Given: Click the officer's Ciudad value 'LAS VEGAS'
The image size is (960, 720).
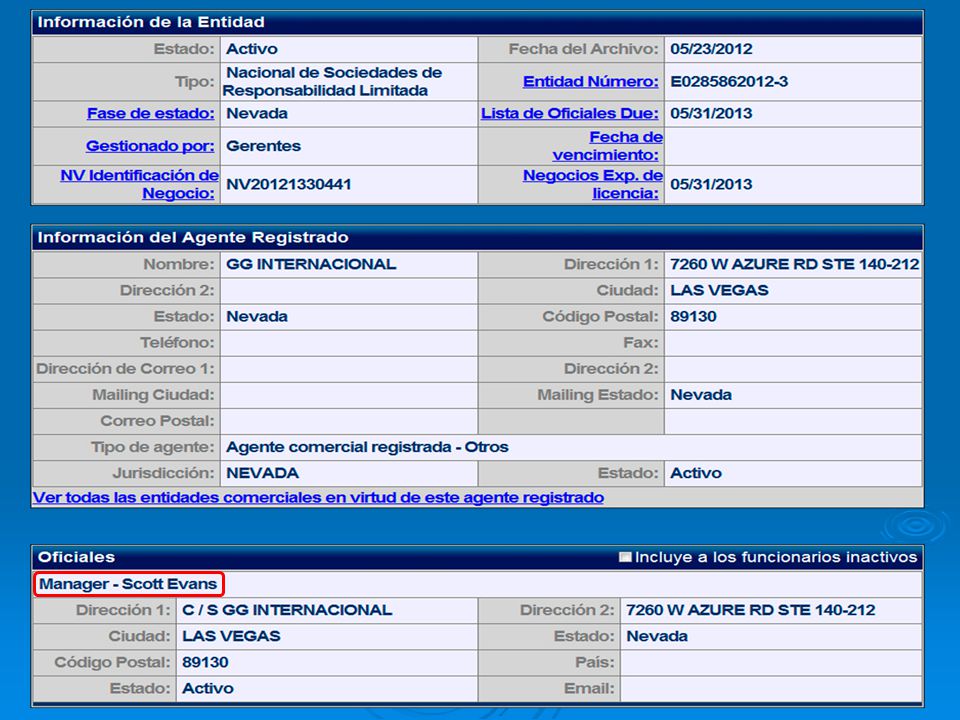Looking at the screenshot, I should tap(231, 636).
